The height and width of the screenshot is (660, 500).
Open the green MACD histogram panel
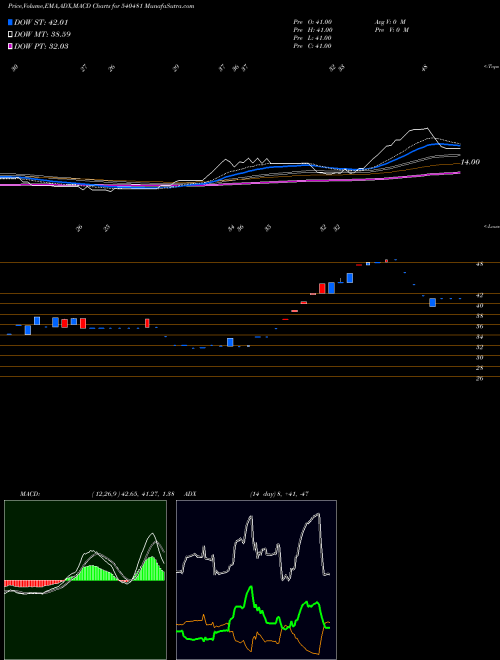(85, 580)
